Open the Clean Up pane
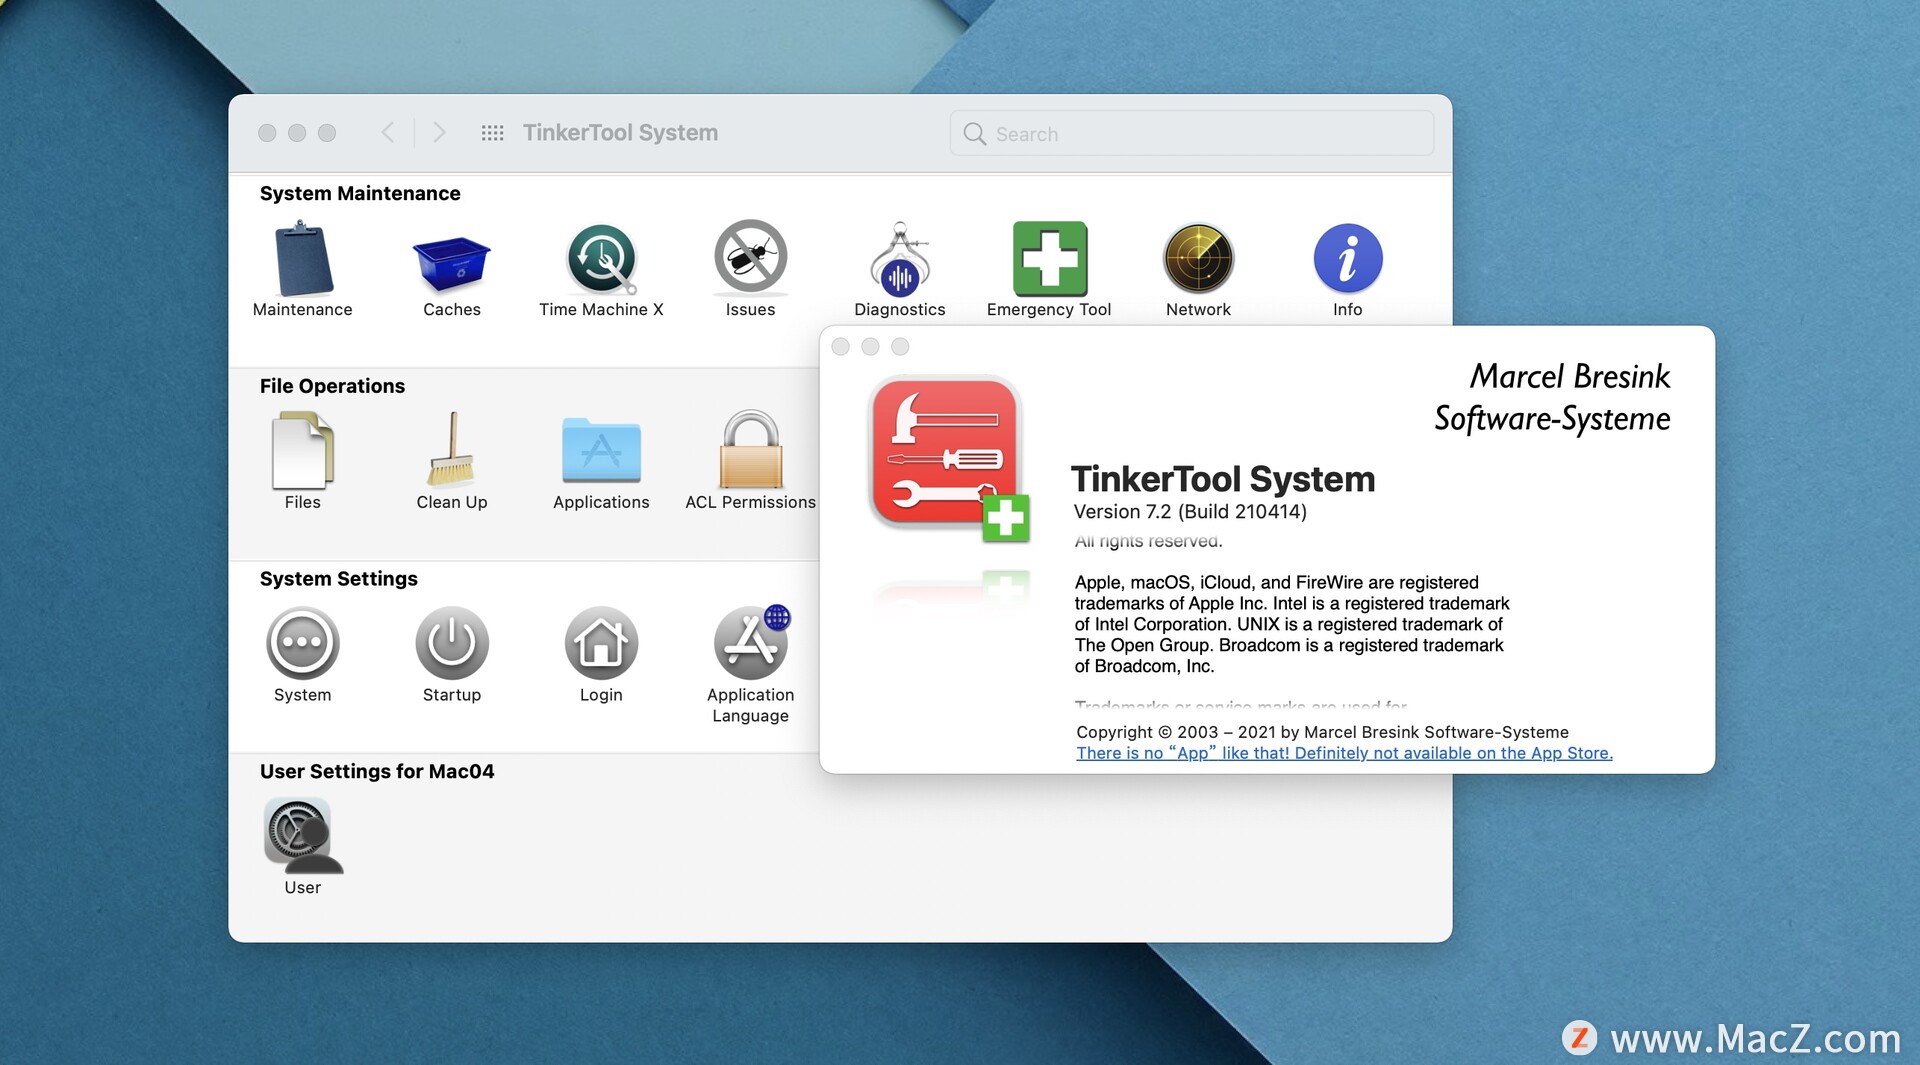 tap(452, 461)
